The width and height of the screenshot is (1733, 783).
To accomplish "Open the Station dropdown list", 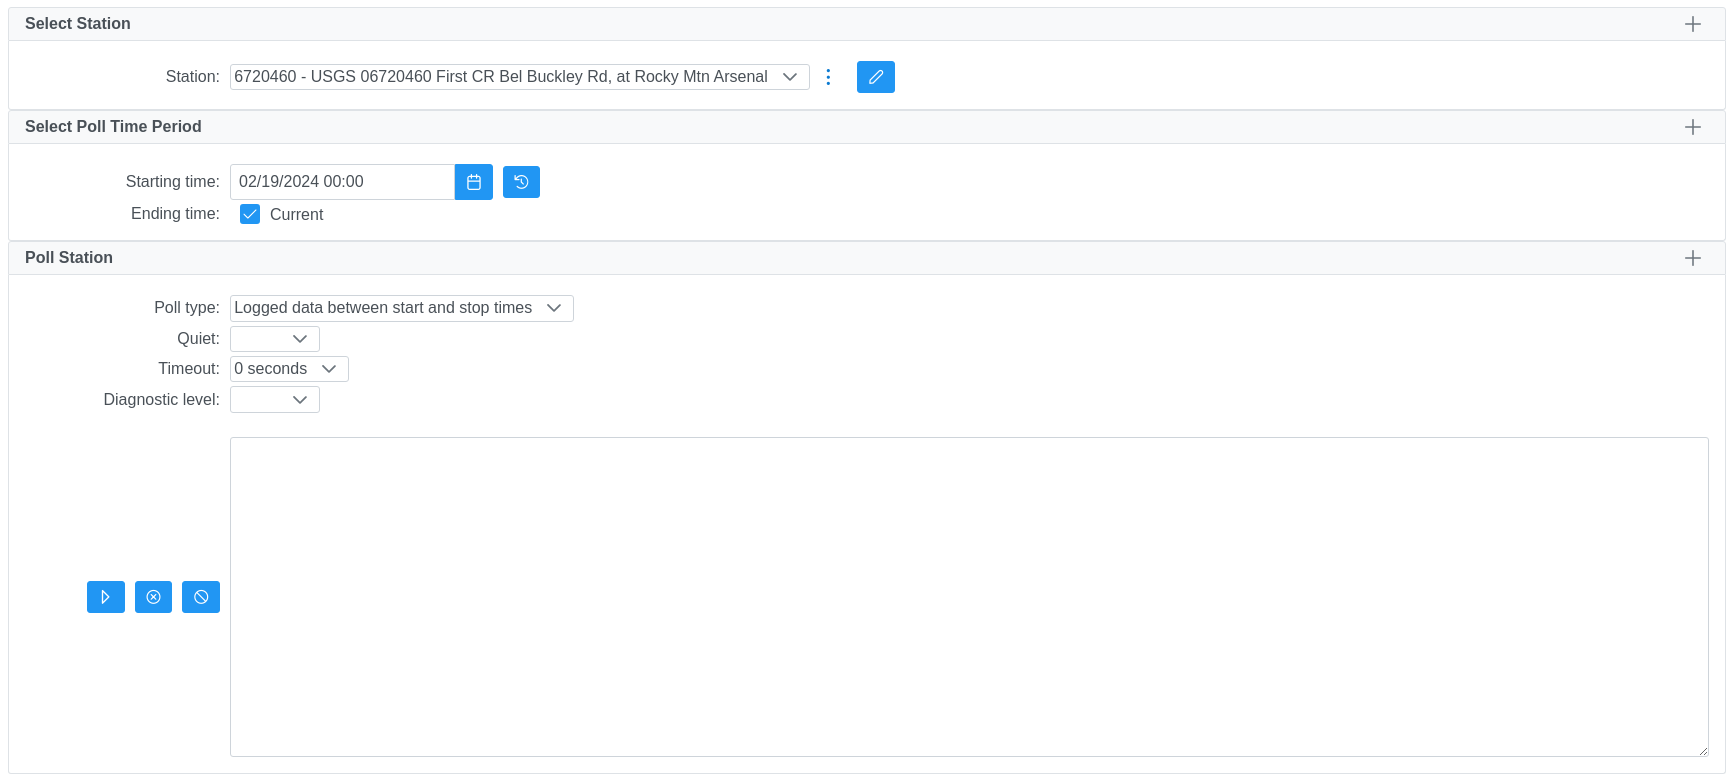I will pos(519,77).
